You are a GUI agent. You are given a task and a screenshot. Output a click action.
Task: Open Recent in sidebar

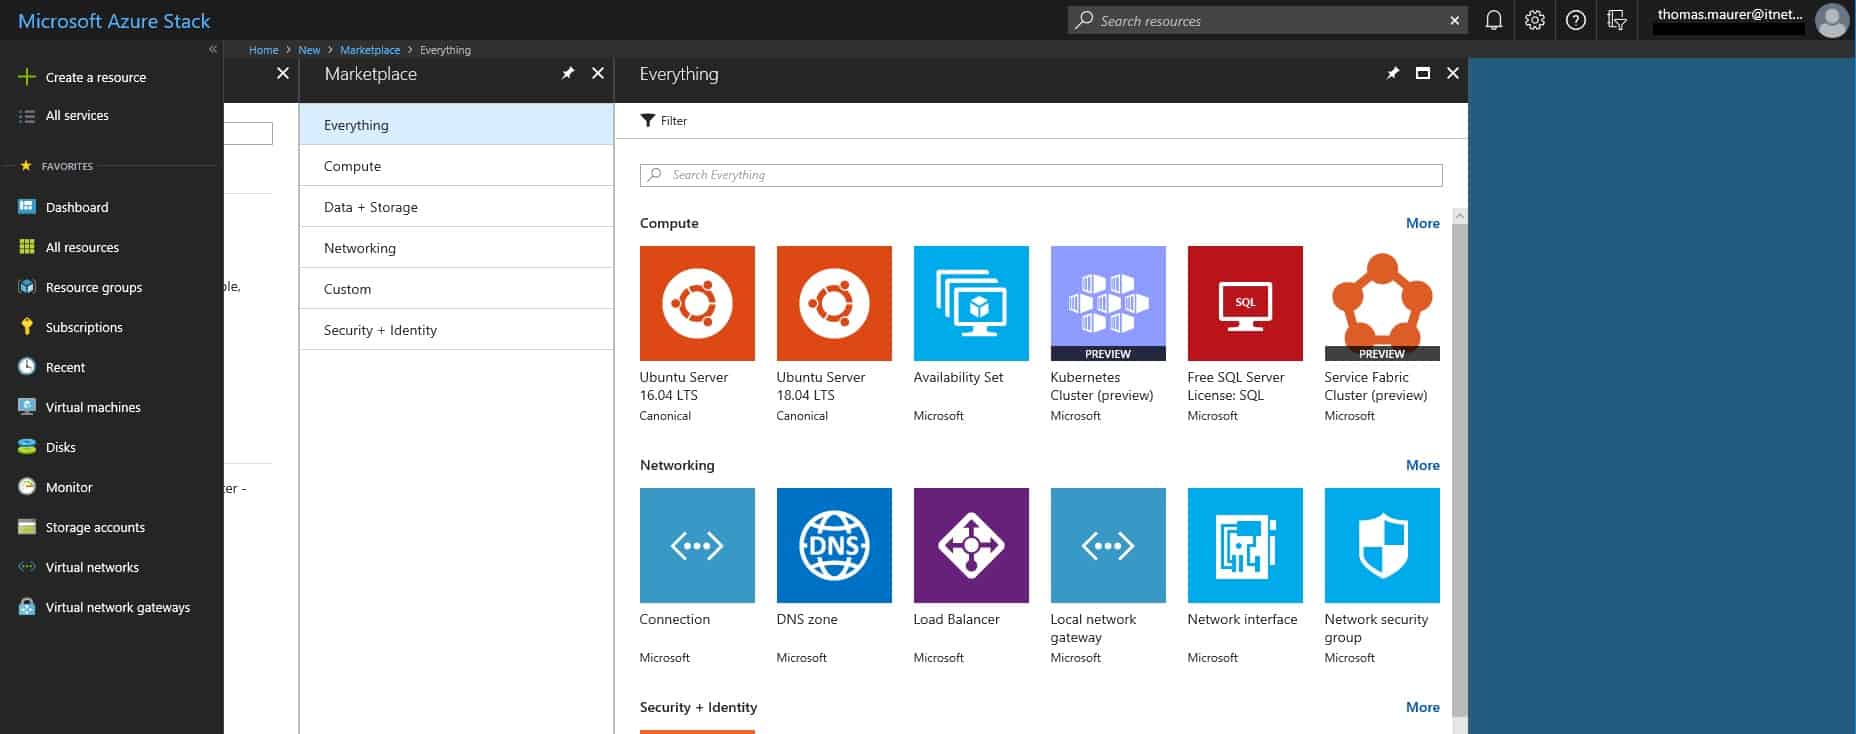click(x=65, y=367)
